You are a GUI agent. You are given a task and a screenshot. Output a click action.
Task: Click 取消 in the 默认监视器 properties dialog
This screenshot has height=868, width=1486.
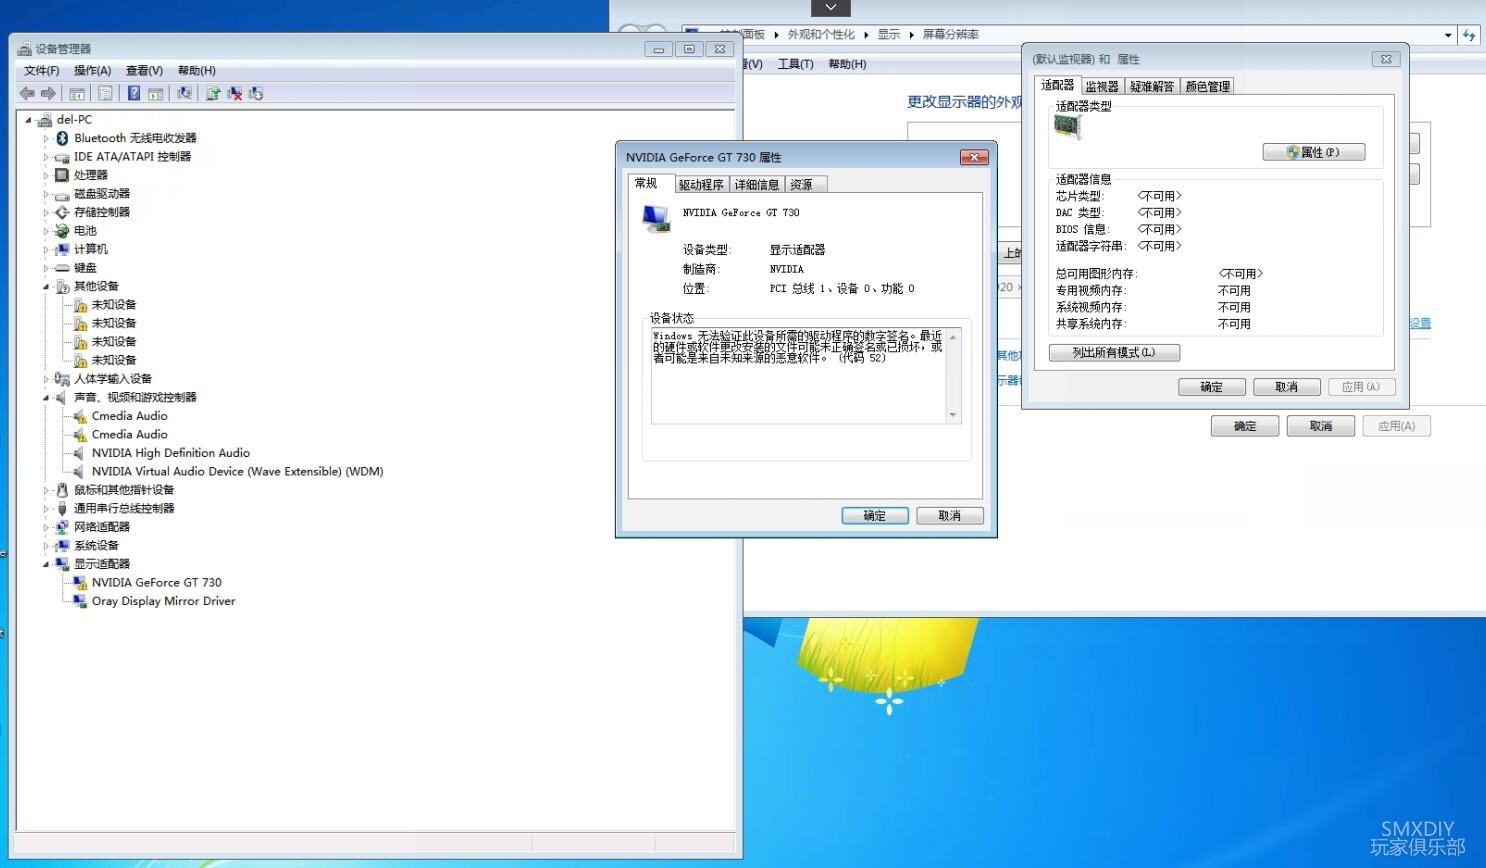[1287, 387]
